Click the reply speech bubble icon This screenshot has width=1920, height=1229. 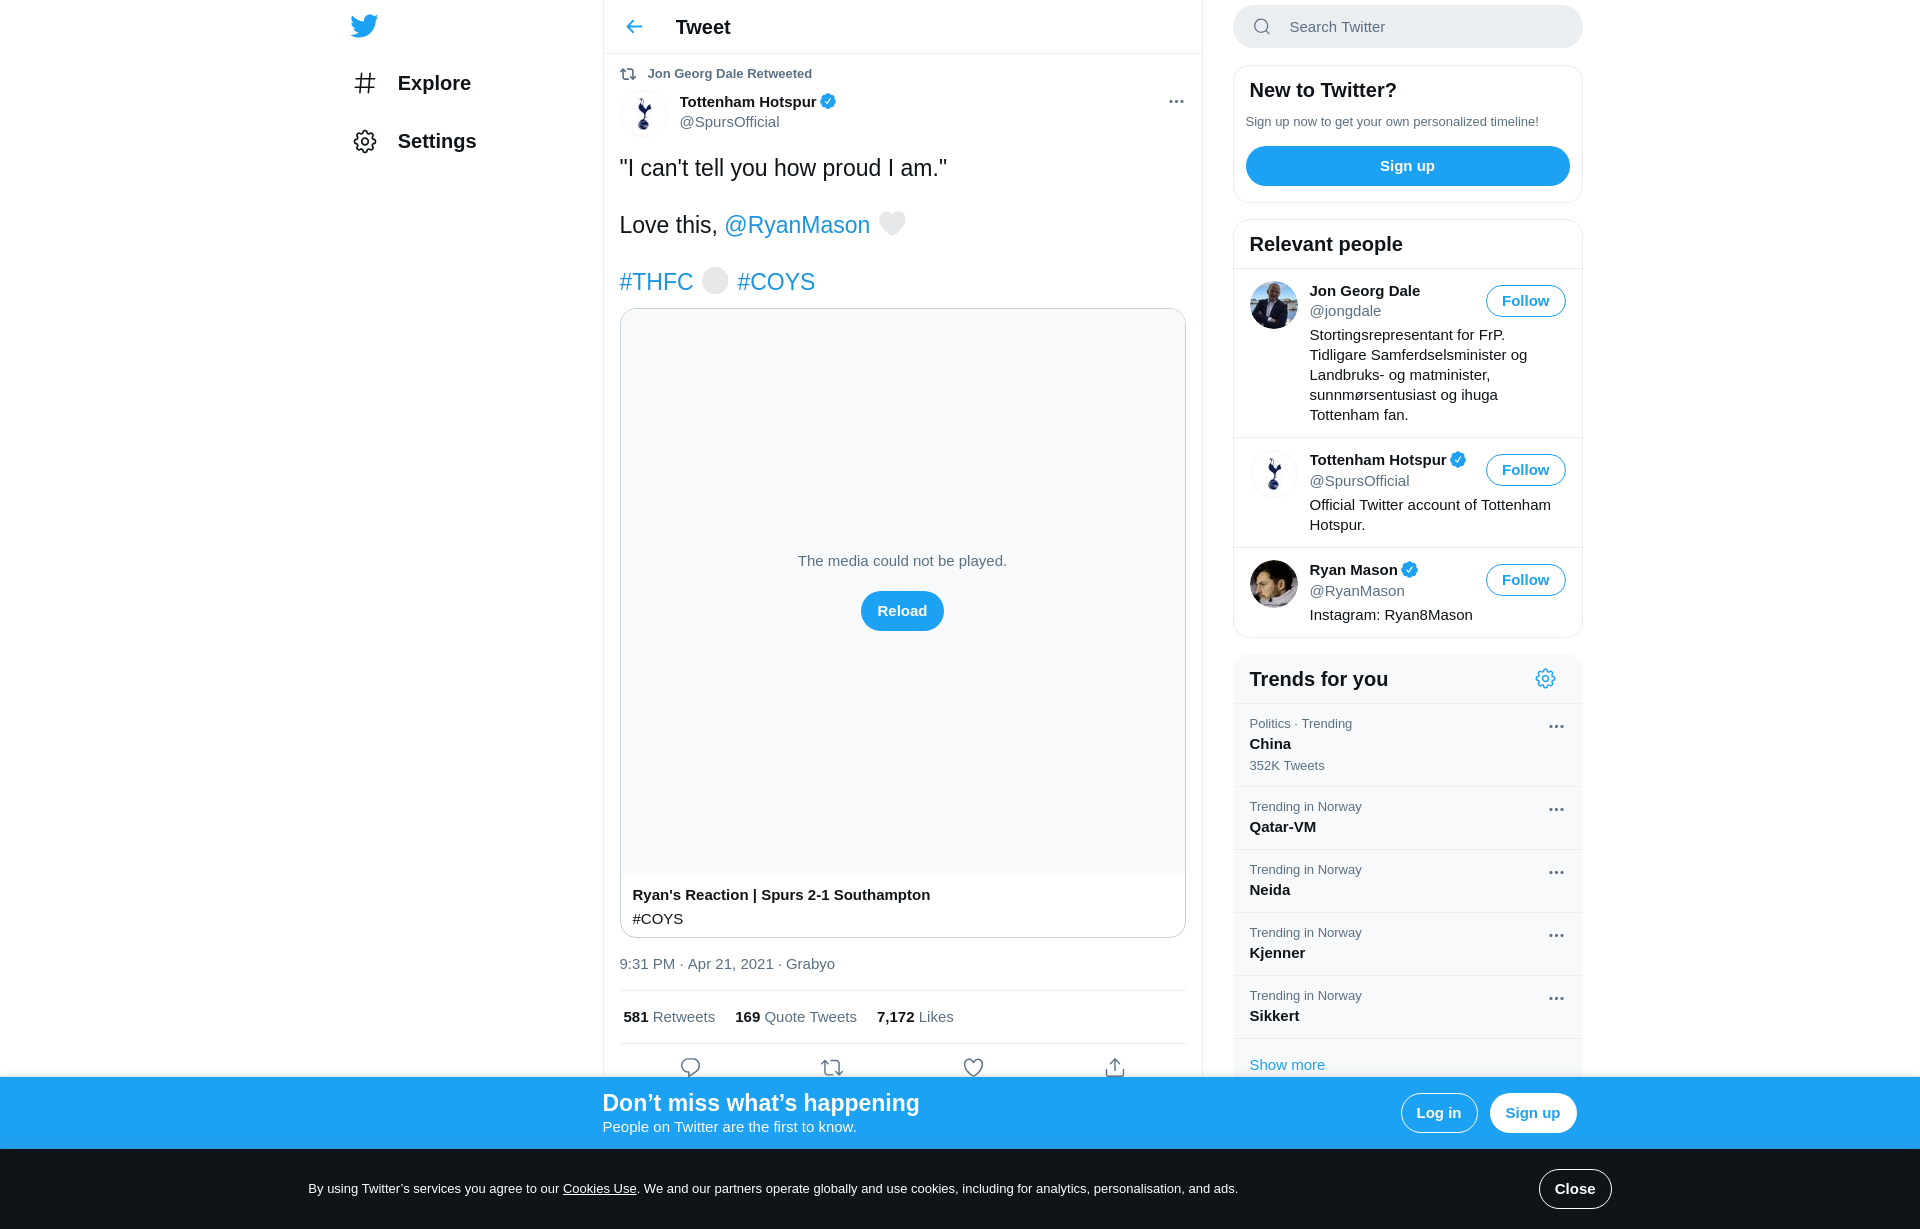(x=690, y=1067)
